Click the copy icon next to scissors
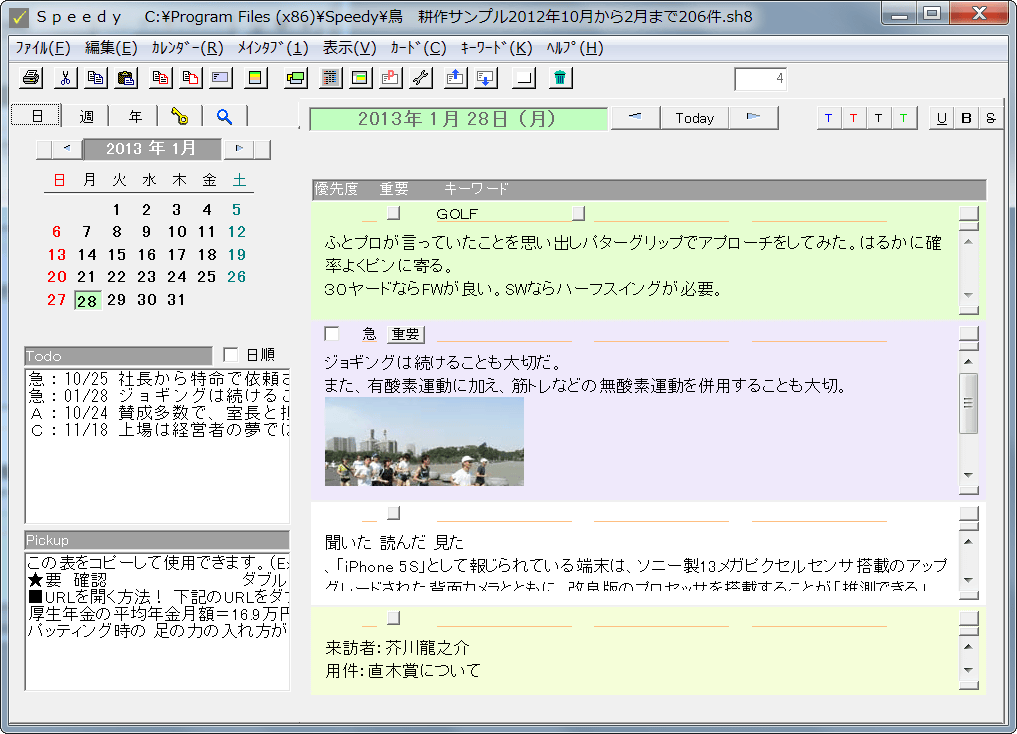The width and height of the screenshot is (1017, 734). pyautogui.click(x=95, y=78)
